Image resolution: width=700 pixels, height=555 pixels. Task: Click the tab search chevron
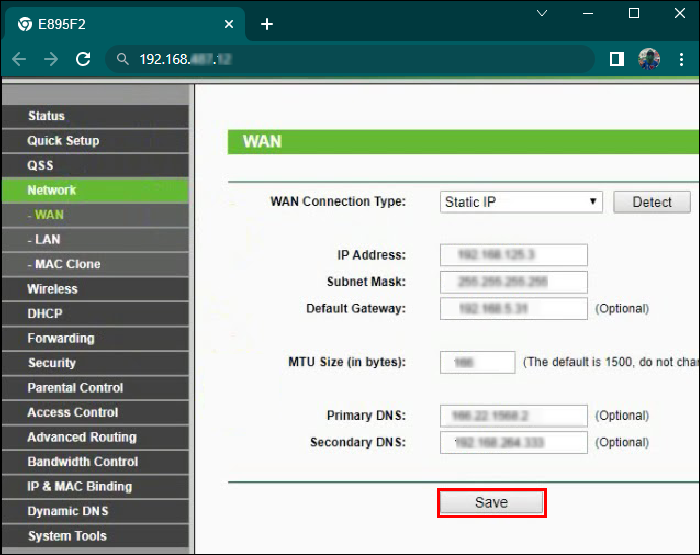coord(542,13)
